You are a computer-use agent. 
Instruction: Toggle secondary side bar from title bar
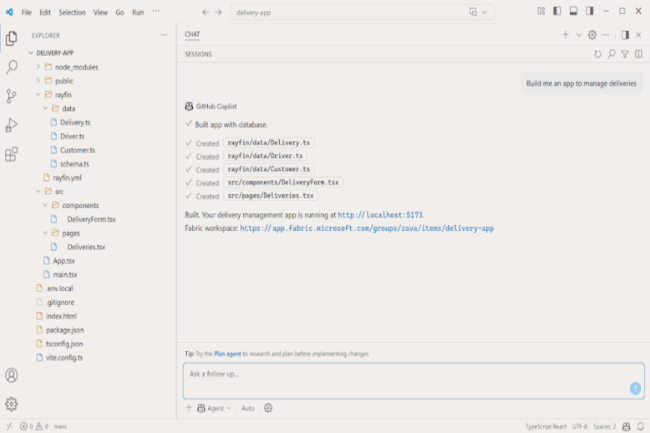(x=589, y=11)
